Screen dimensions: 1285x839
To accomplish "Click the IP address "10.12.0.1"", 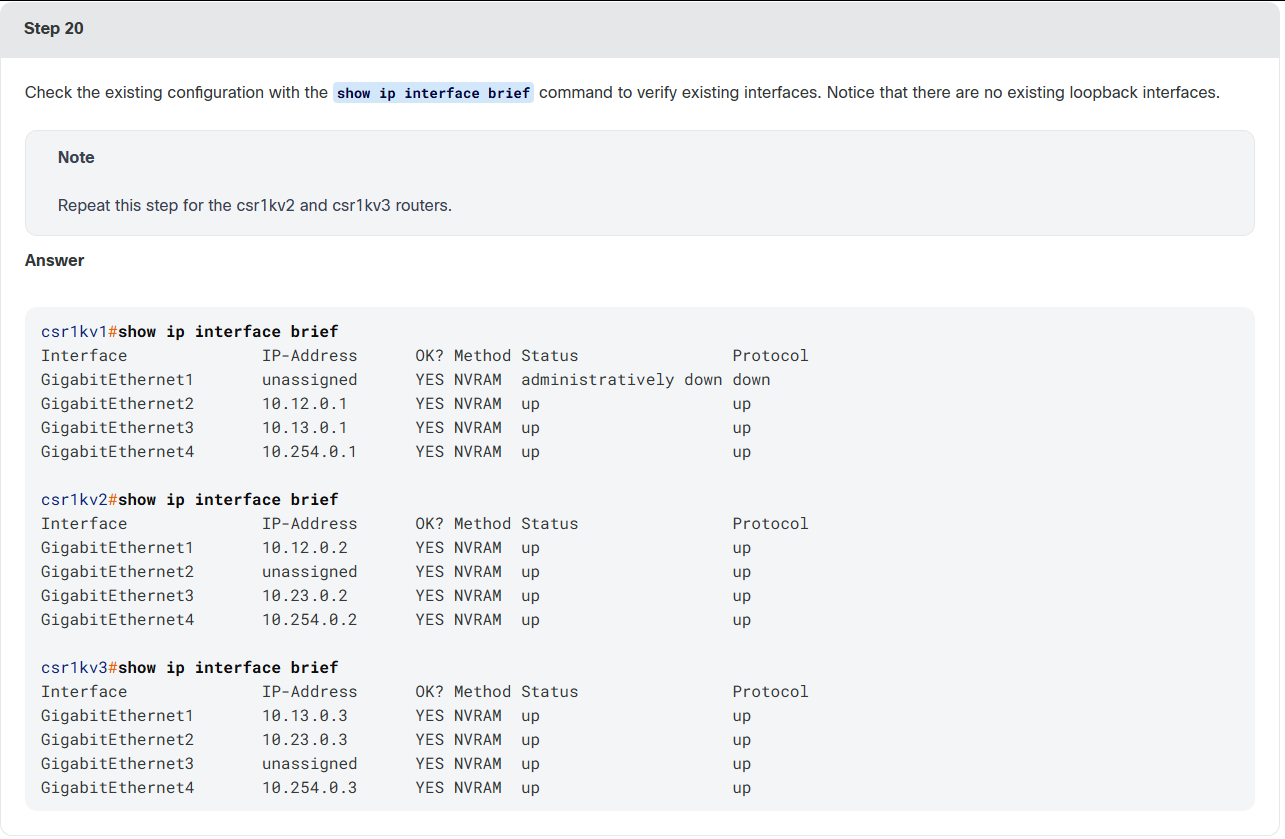I will point(305,404).
